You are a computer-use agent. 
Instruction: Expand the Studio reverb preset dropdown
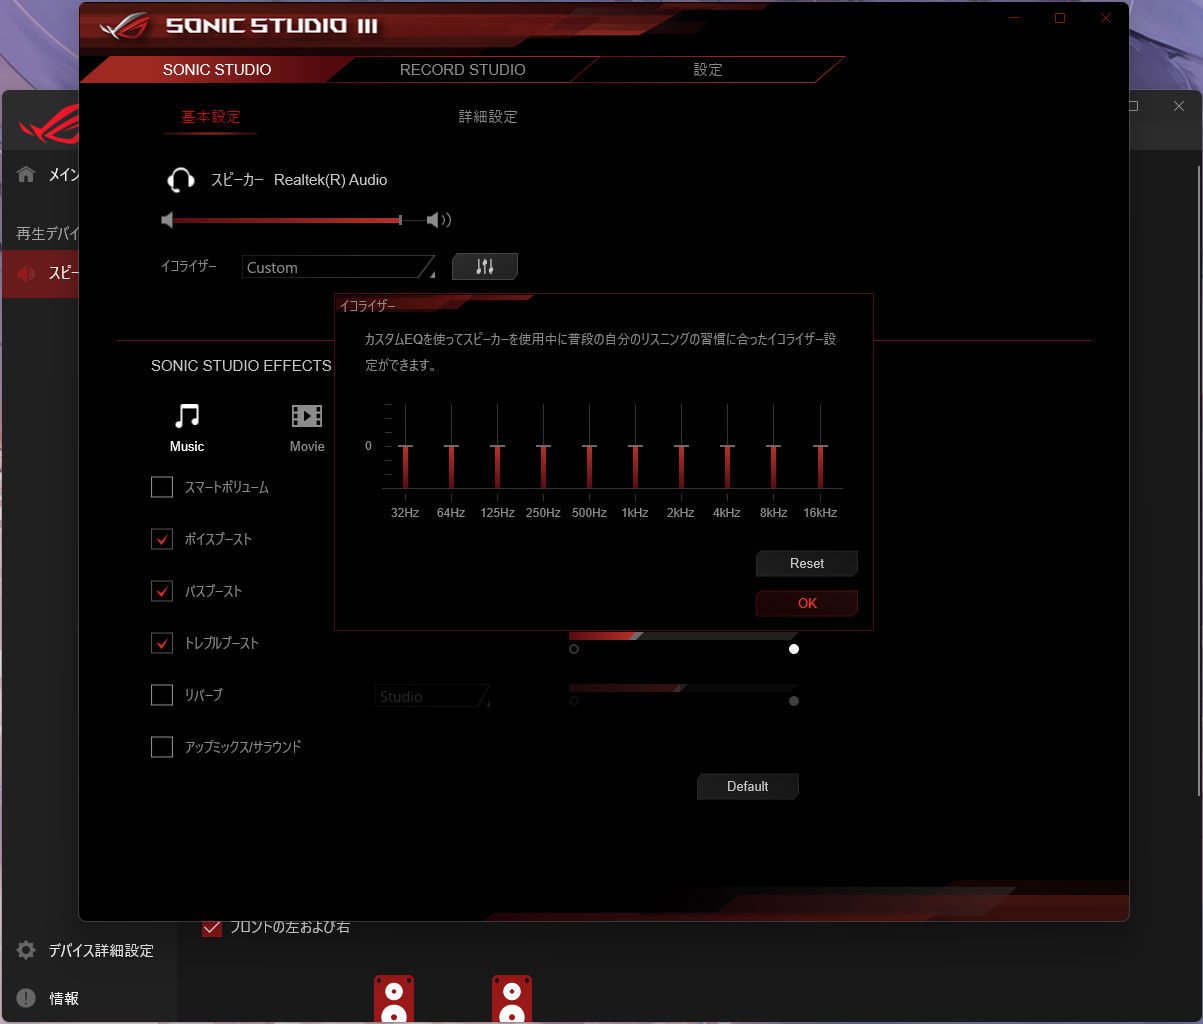click(434, 697)
